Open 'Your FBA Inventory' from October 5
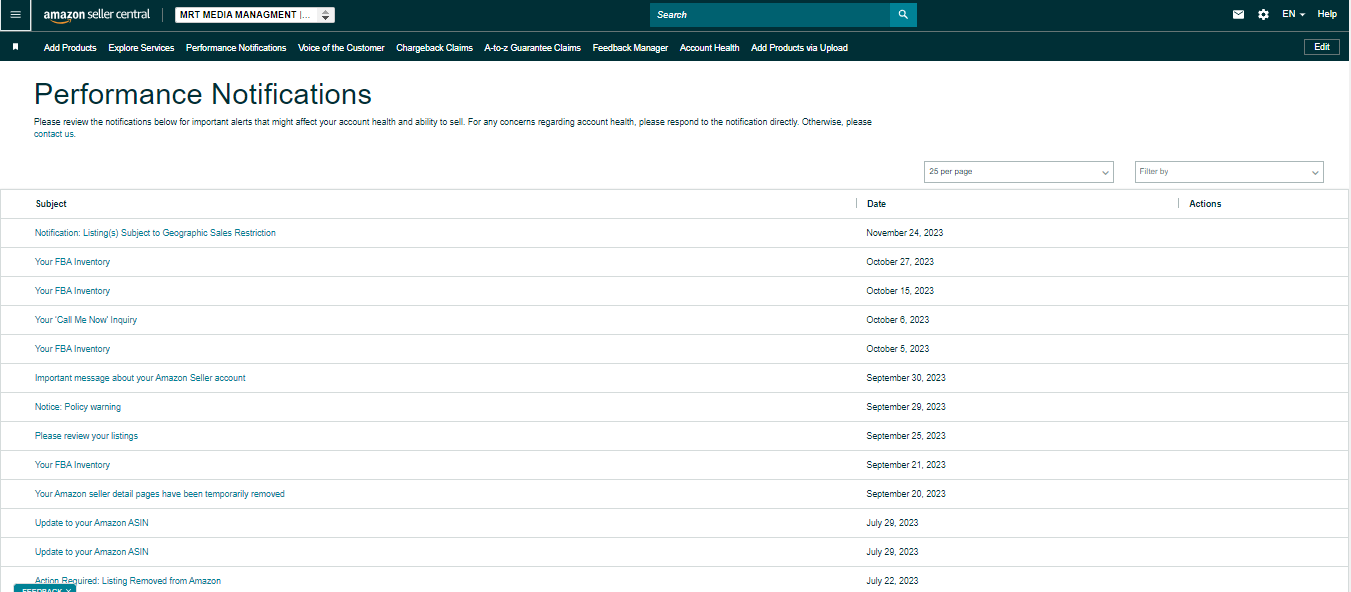 click(72, 349)
